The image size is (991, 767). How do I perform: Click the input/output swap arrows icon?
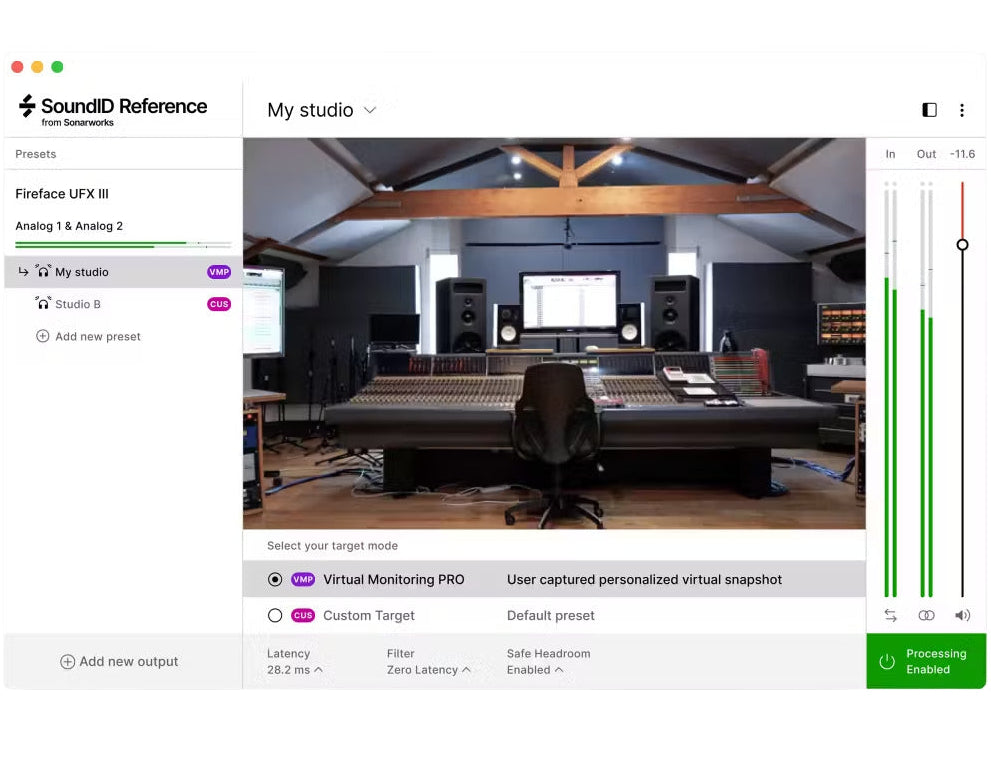[890, 615]
